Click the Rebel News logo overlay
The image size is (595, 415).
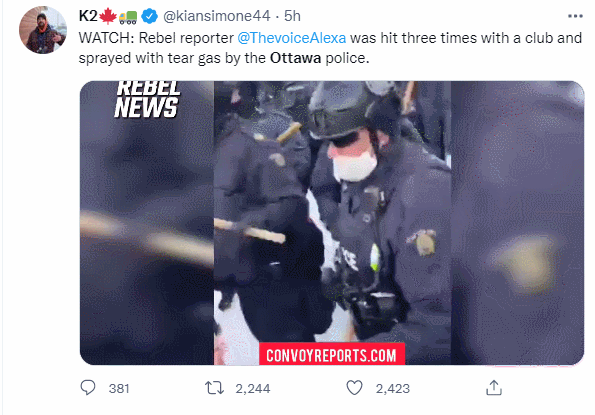coord(147,99)
